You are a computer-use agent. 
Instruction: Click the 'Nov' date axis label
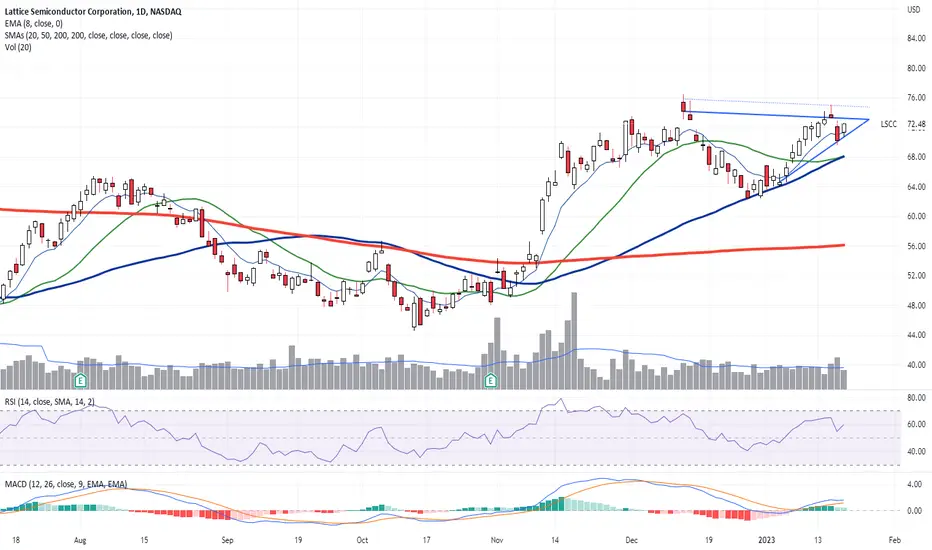coord(498,540)
